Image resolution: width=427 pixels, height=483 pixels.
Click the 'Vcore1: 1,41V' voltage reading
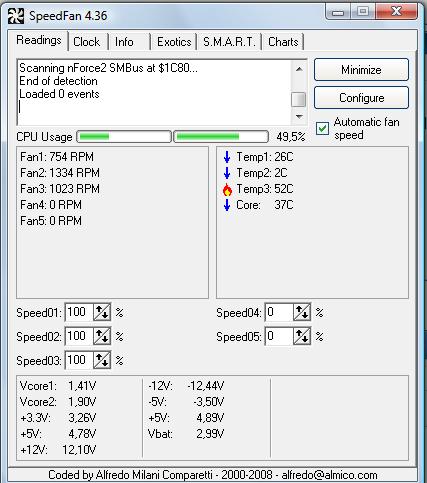pyautogui.click(x=58, y=386)
